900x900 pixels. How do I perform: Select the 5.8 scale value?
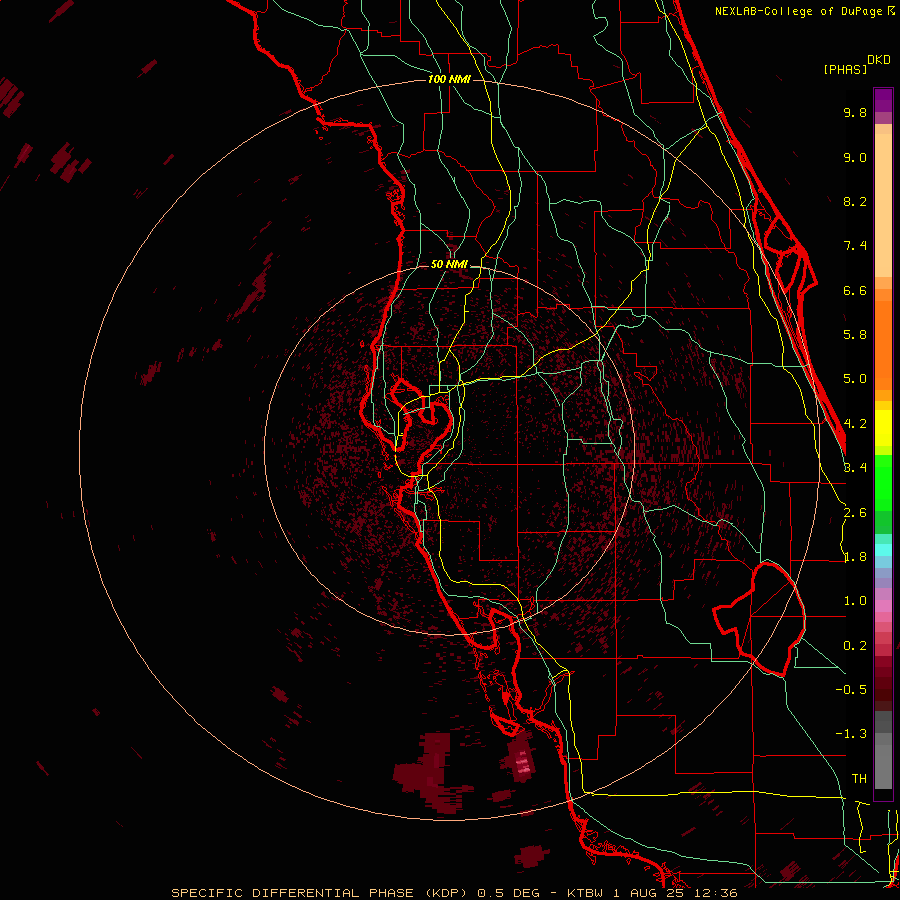coord(855,335)
